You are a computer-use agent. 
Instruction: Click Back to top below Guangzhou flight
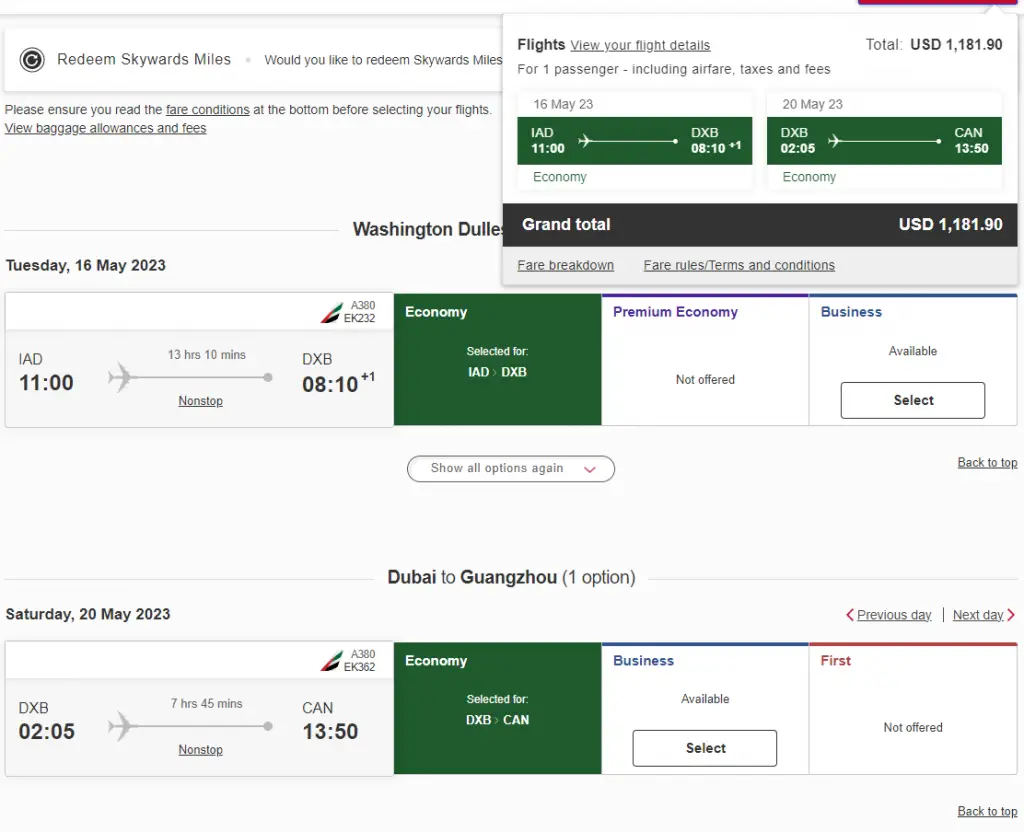[986, 811]
